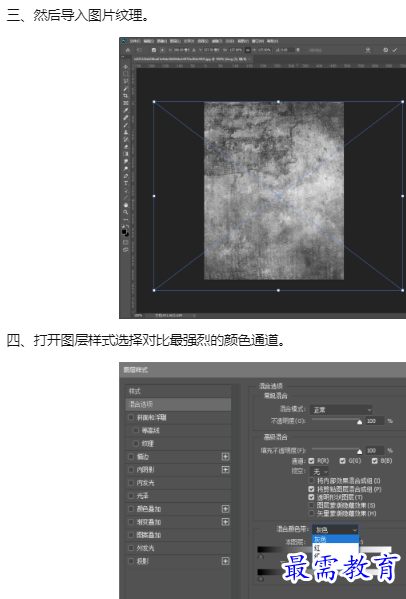
Task: Click the foreground color swatch
Action: click(x=124, y=231)
